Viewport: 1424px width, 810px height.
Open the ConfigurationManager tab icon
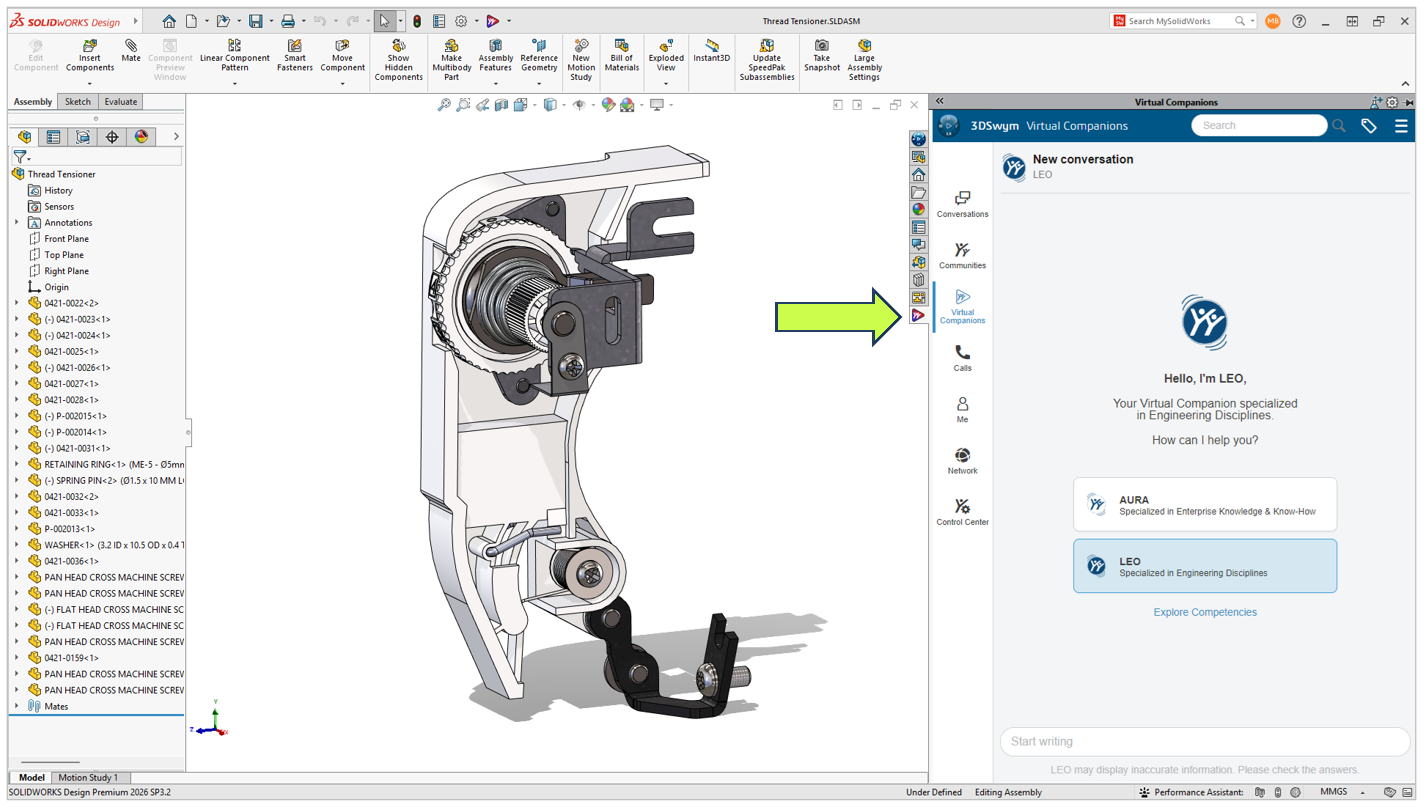(x=83, y=137)
